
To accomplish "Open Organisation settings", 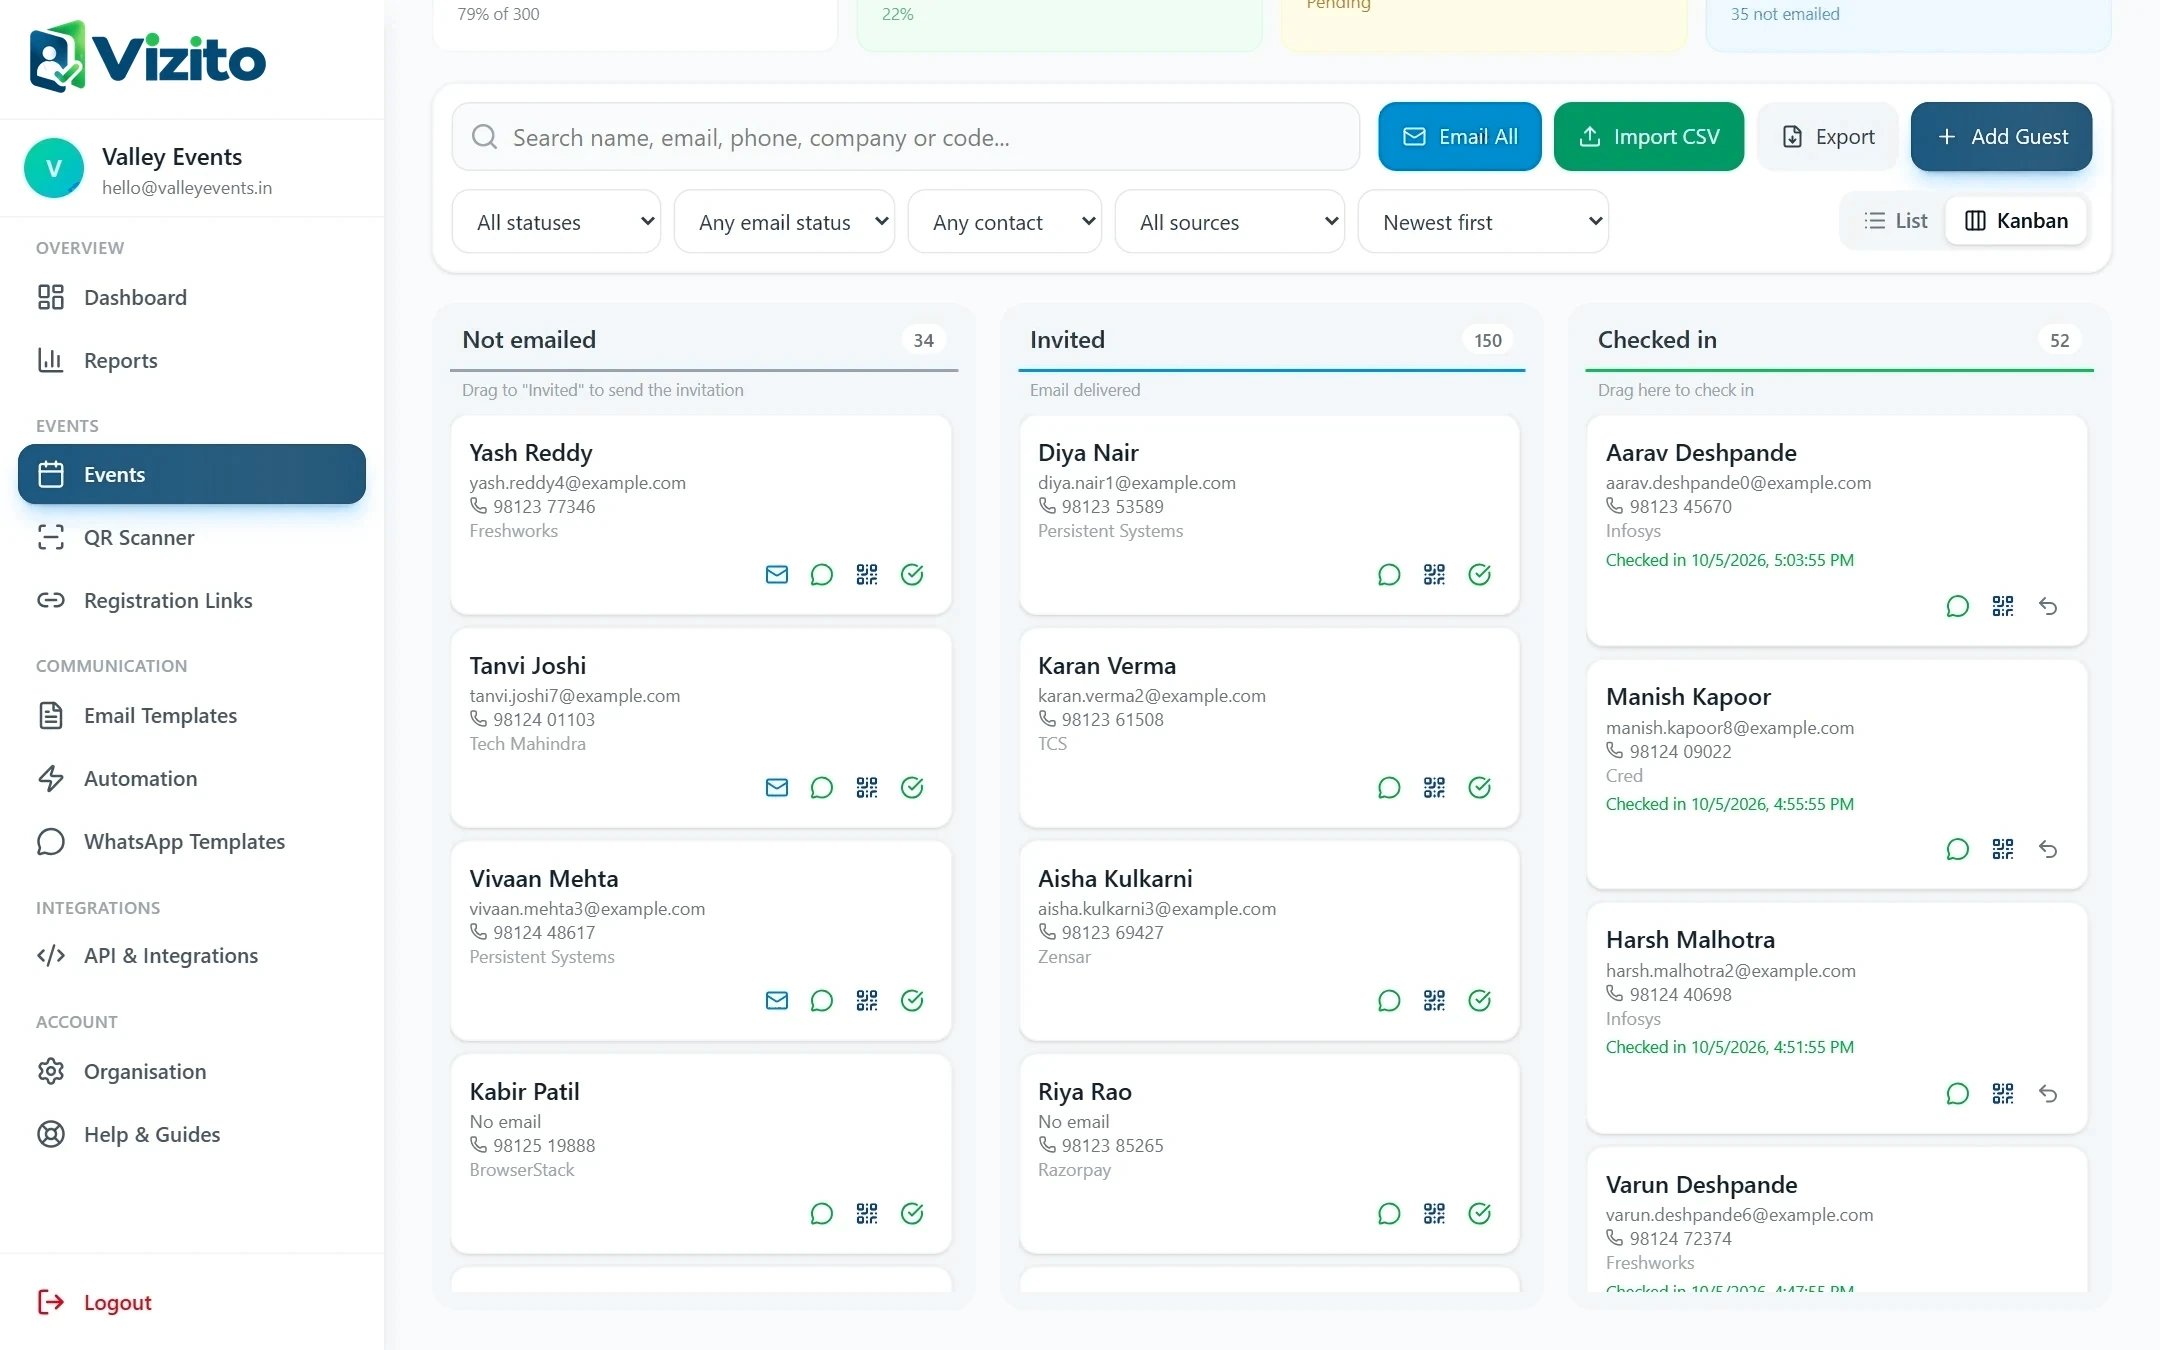I will coord(192,1071).
